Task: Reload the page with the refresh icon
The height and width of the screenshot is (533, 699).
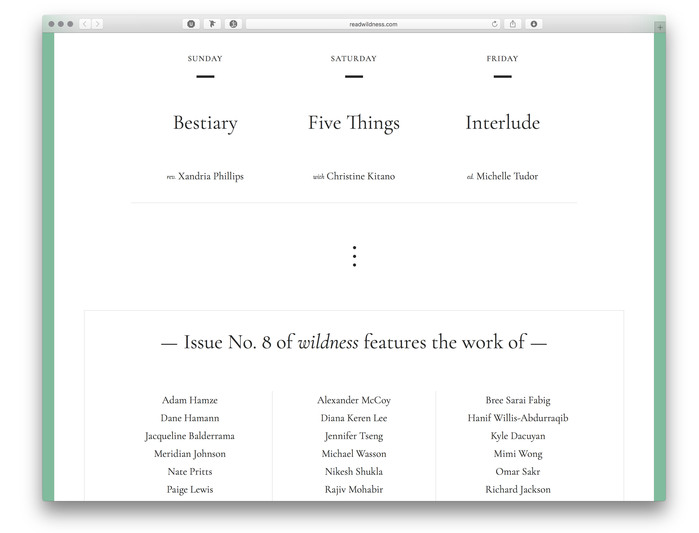Action: click(495, 24)
